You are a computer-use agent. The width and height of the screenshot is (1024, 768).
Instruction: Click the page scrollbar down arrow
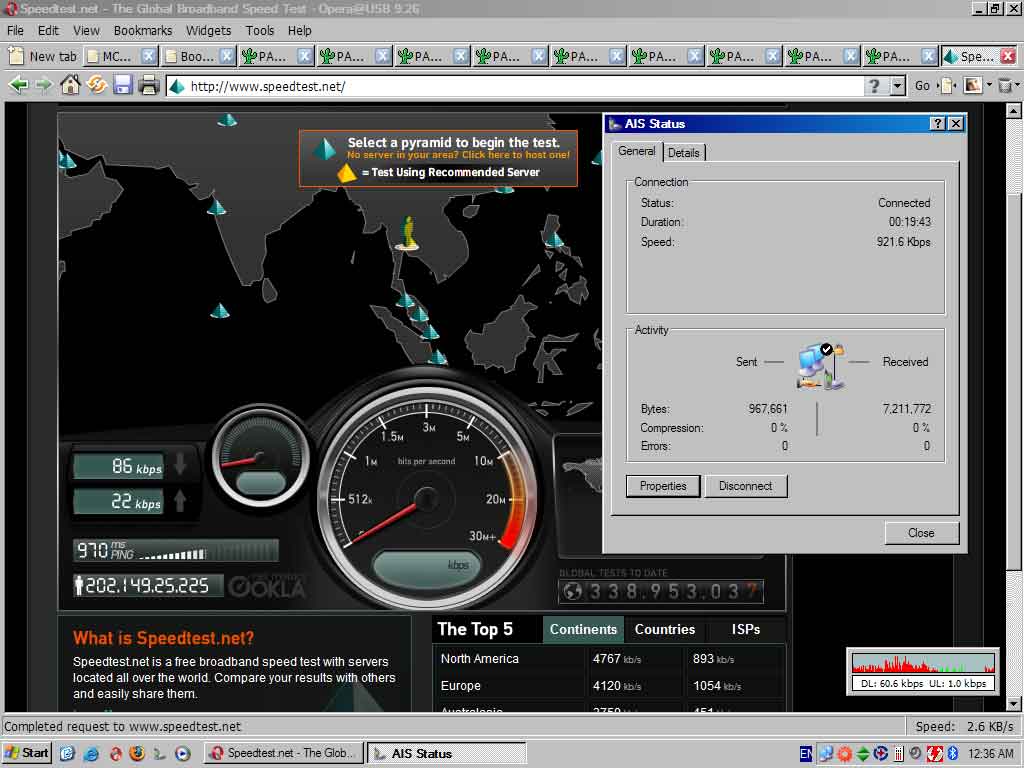coord(1013,704)
